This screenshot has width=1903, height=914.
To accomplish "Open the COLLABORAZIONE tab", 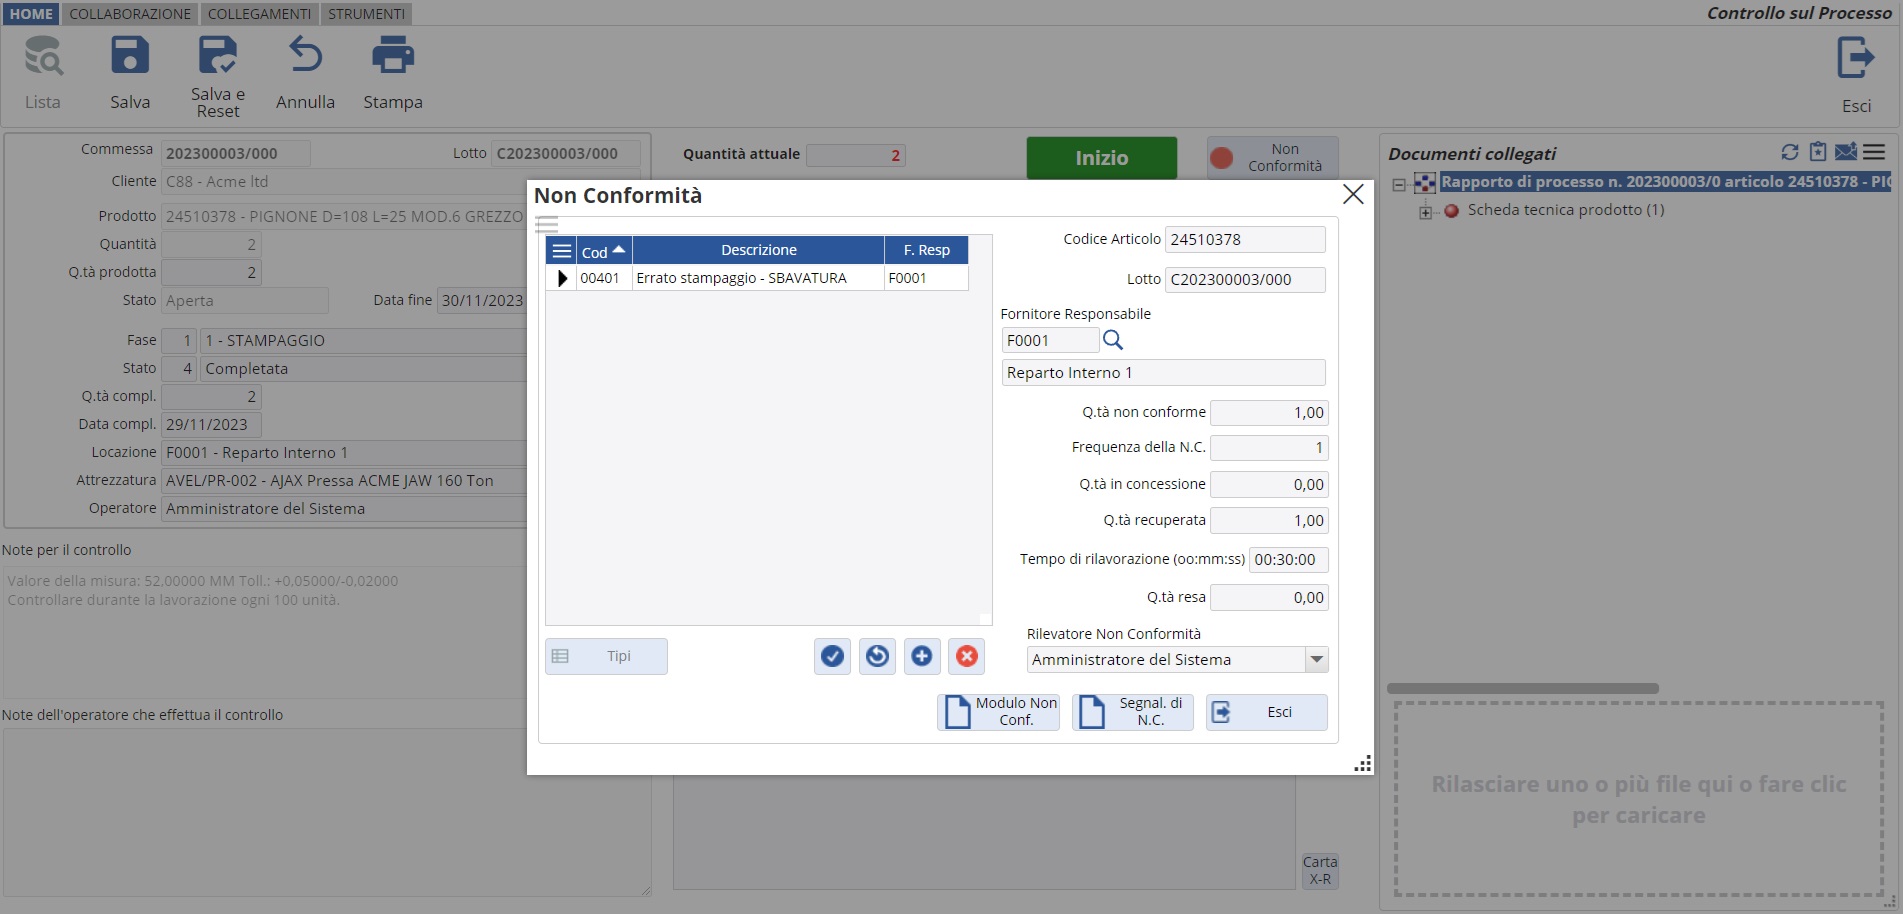I will click(x=130, y=14).
